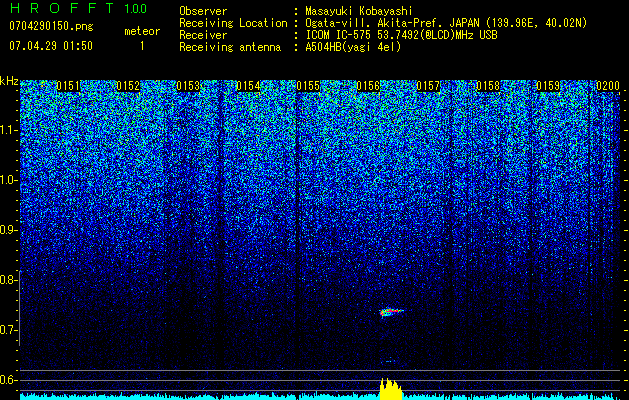
Task: Select the 0.9 kHz frequency axis label
Action: tap(8, 230)
